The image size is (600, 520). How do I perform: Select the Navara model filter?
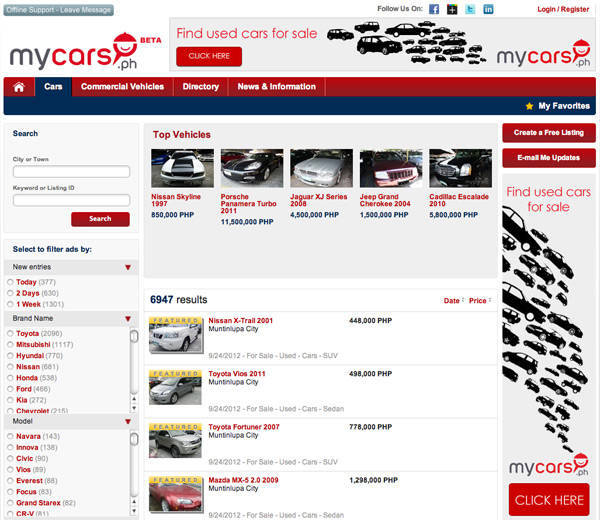pyautogui.click(x=10, y=436)
